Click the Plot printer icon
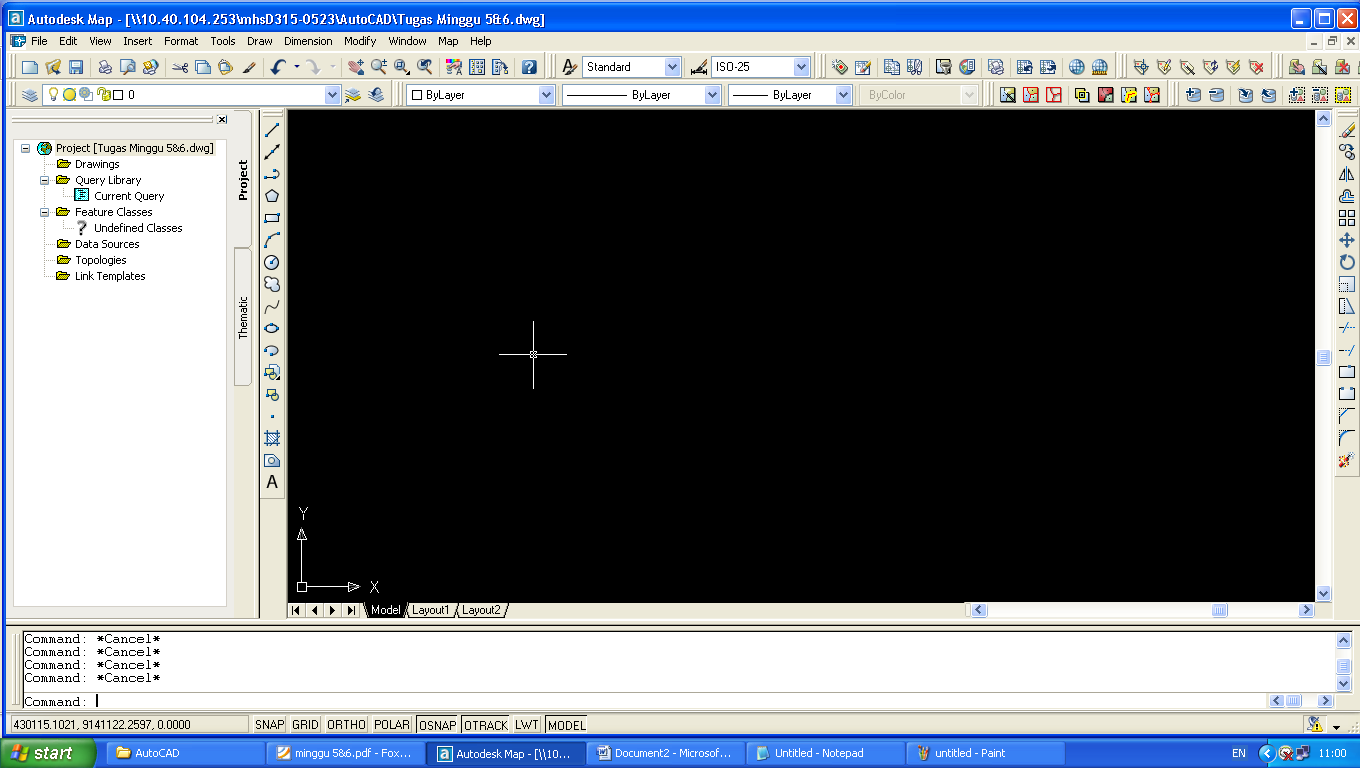The width and height of the screenshot is (1360, 768). [105, 67]
